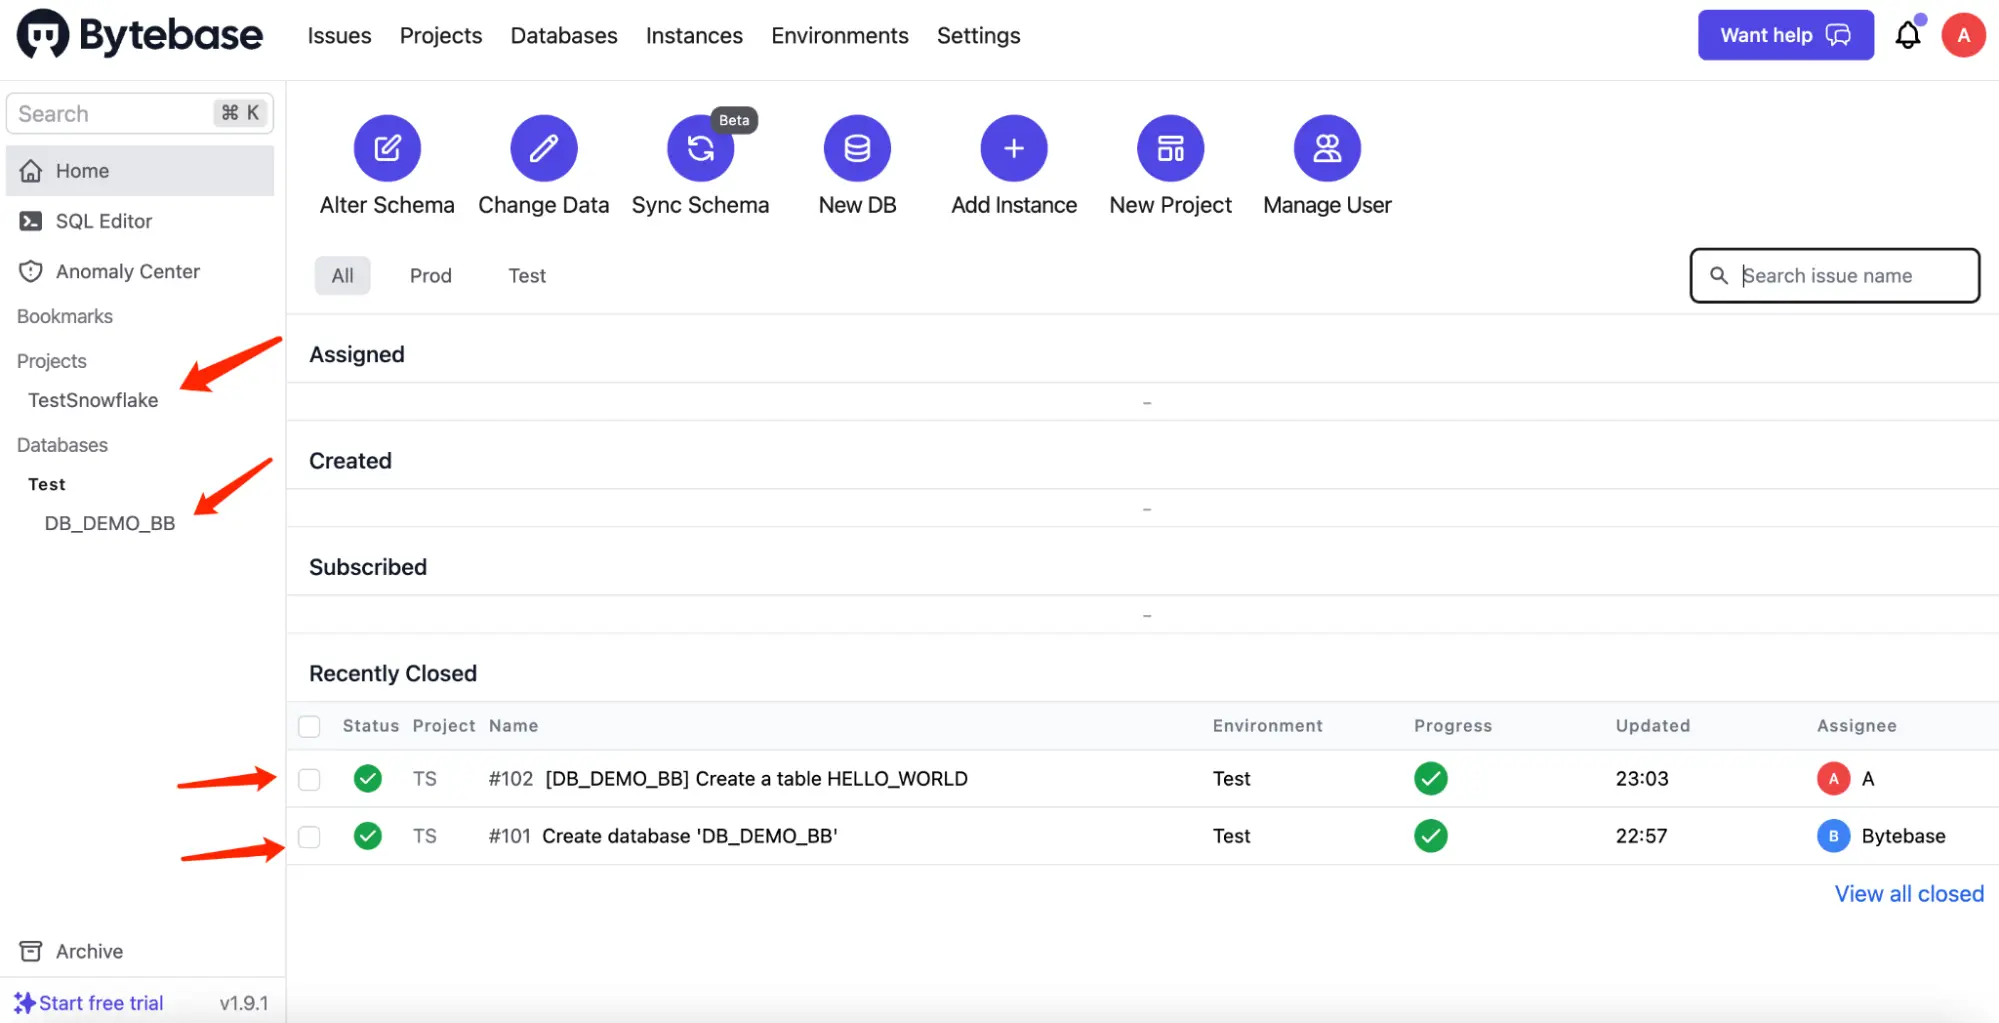Click the sparkle icon beside Start free trial

pyautogui.click(x=24, y=1003)
